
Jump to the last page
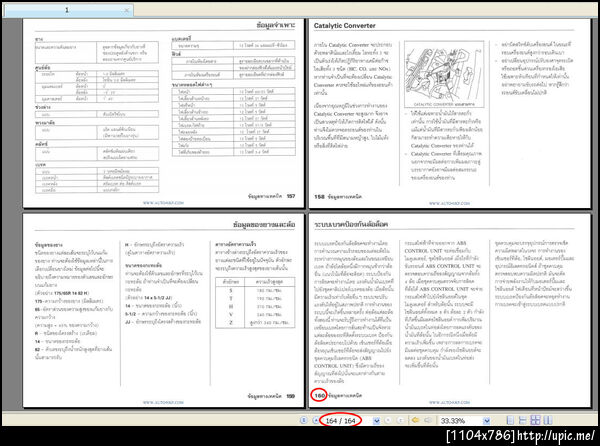pyautogui.click(x=400, y=420)
